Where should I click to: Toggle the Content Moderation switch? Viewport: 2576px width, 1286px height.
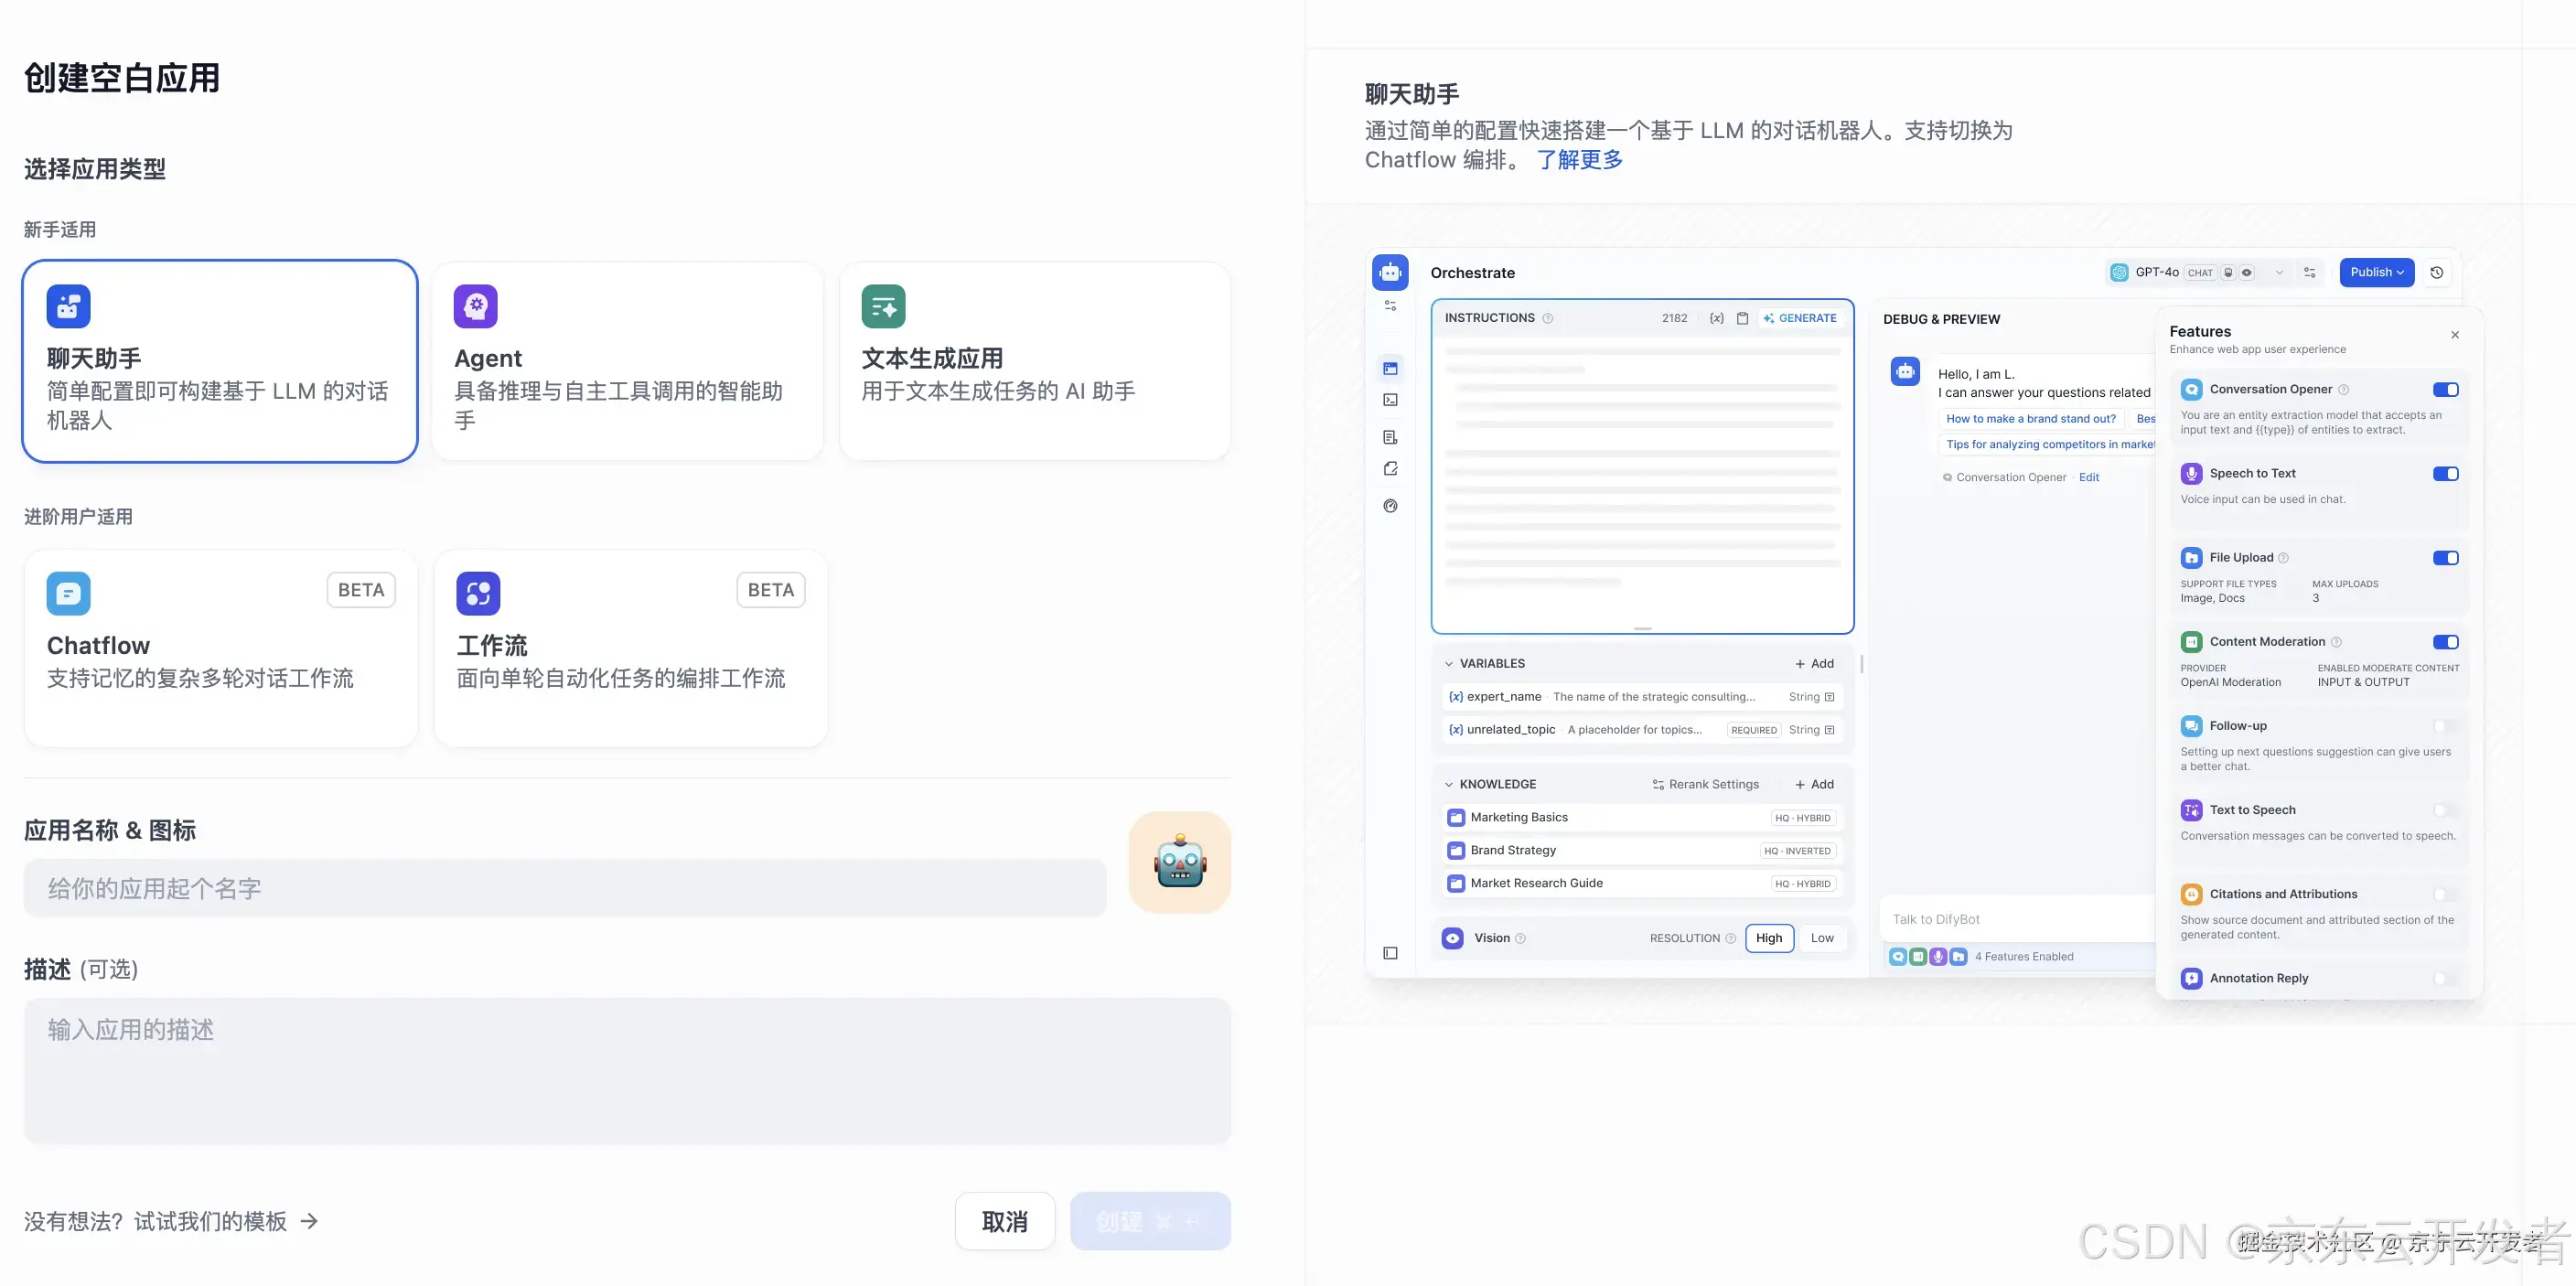(2445, 642)
